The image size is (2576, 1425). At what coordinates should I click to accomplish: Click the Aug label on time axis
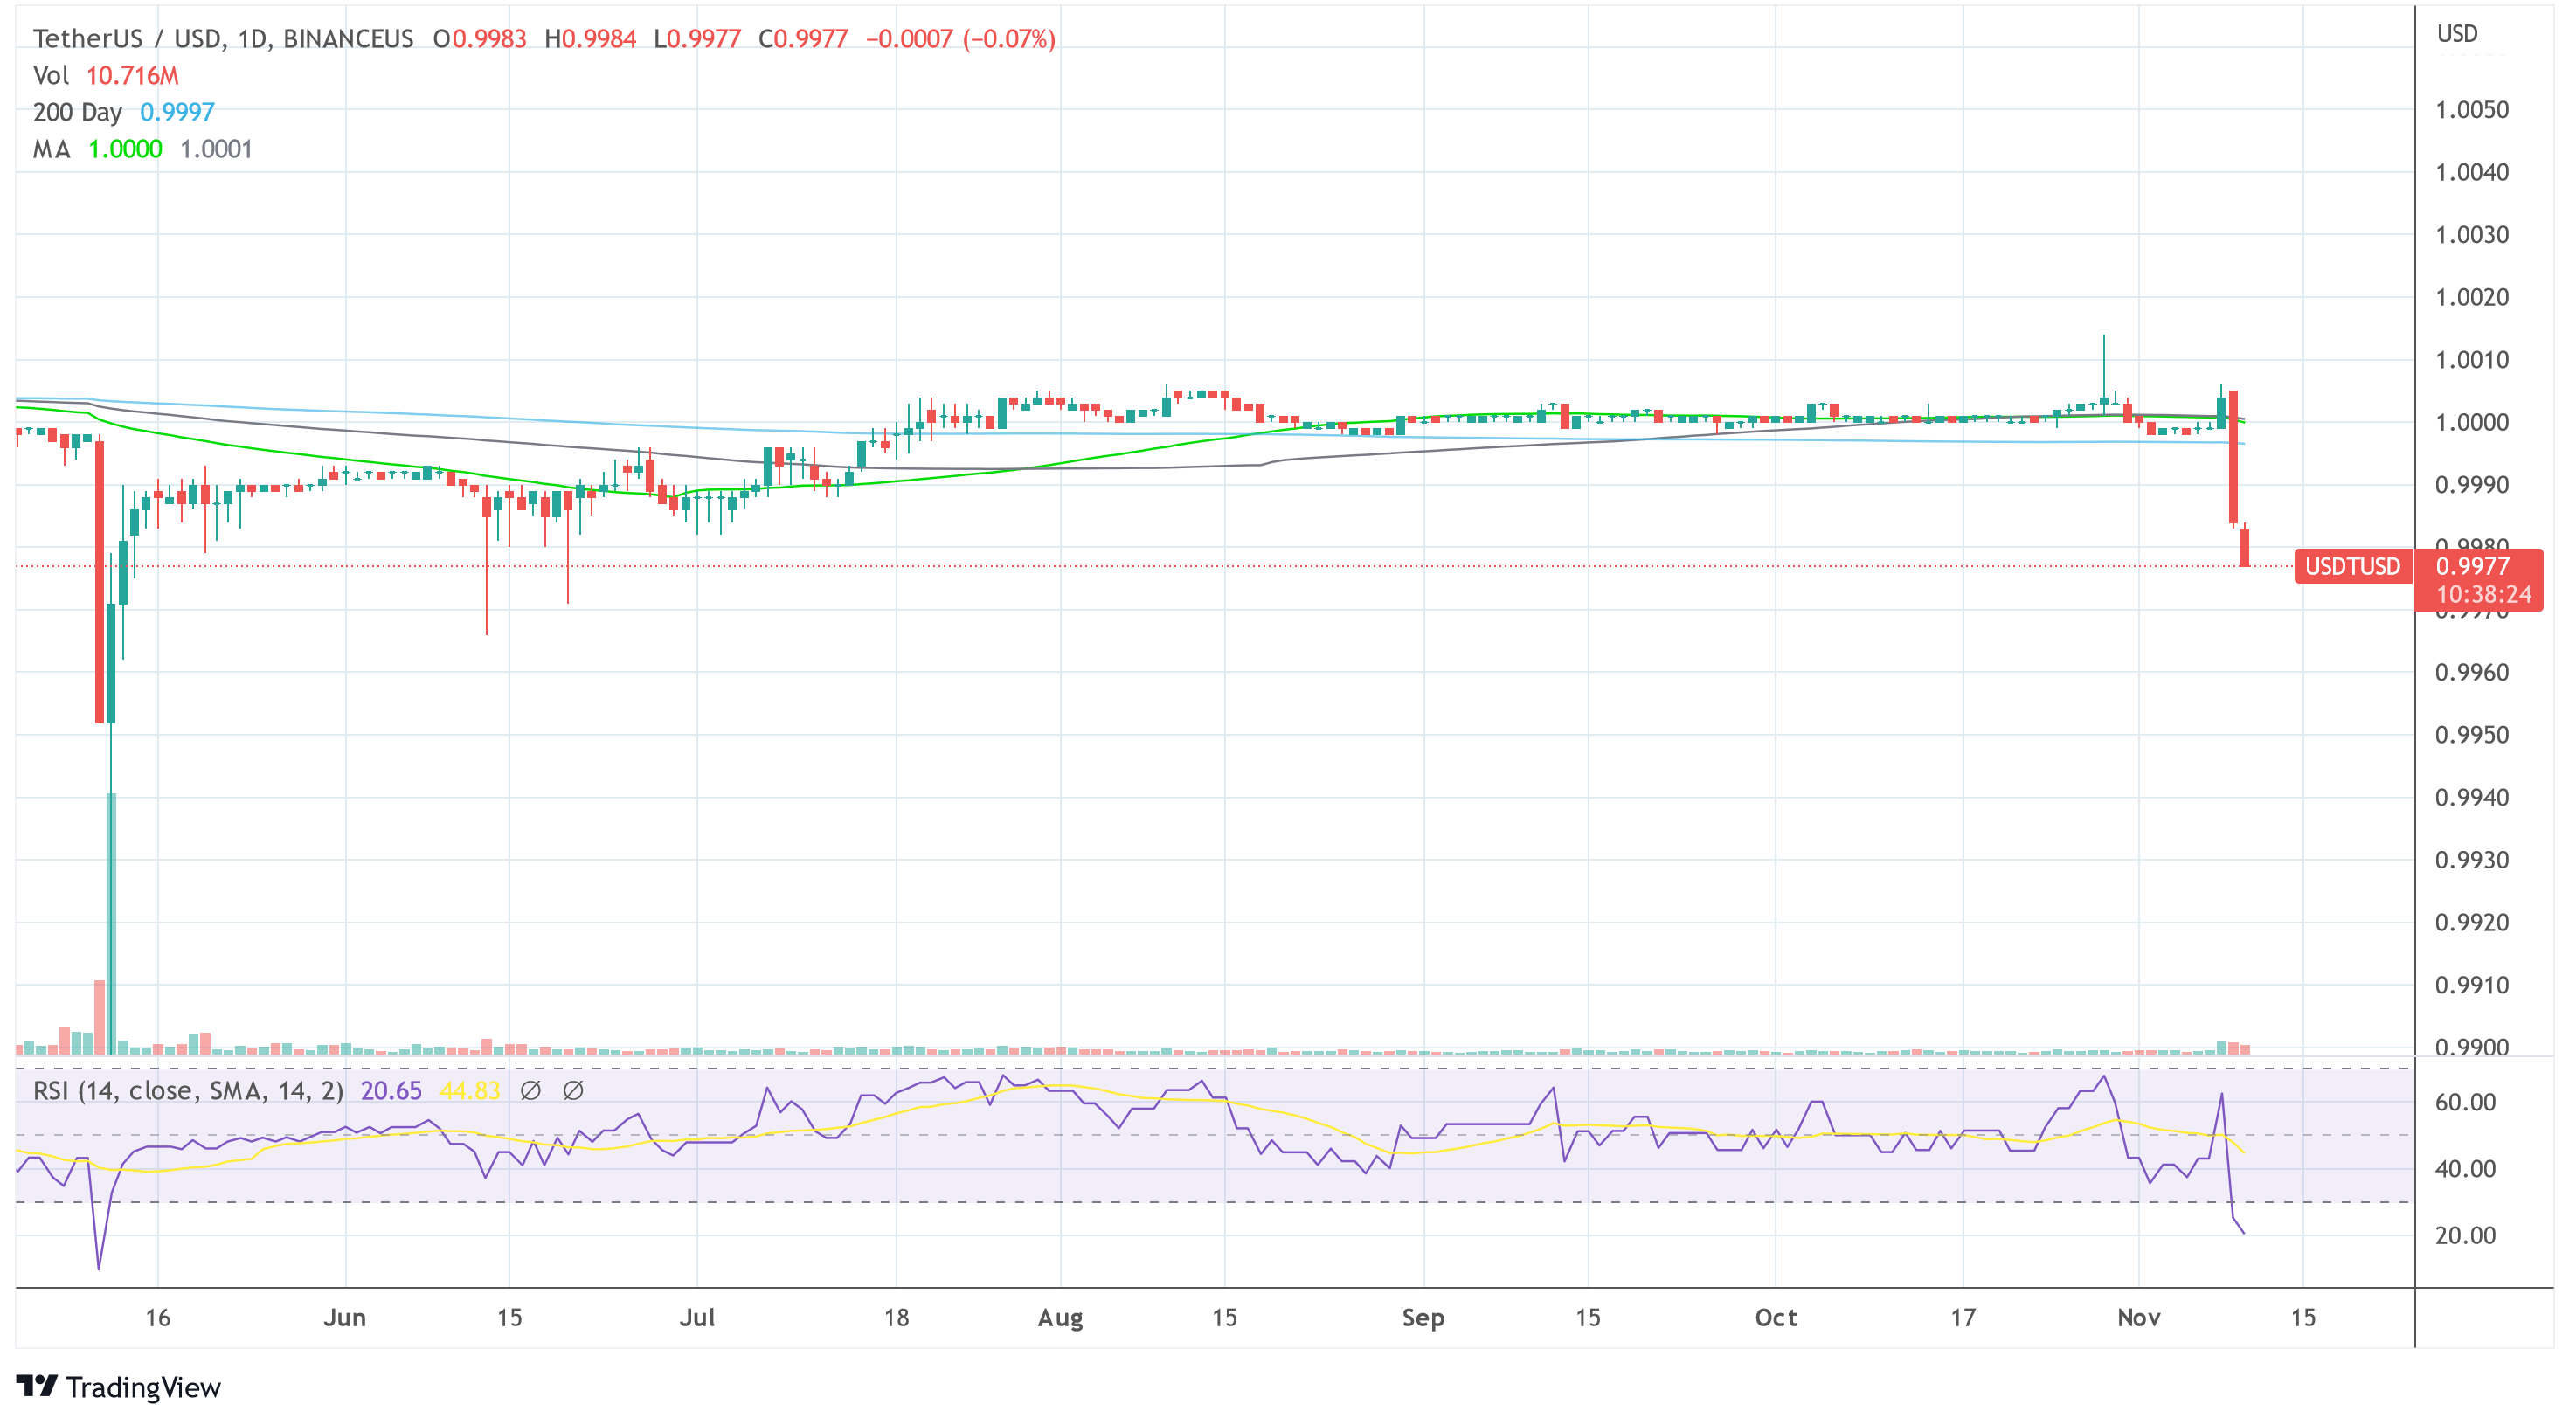tap(1060, 1318)
